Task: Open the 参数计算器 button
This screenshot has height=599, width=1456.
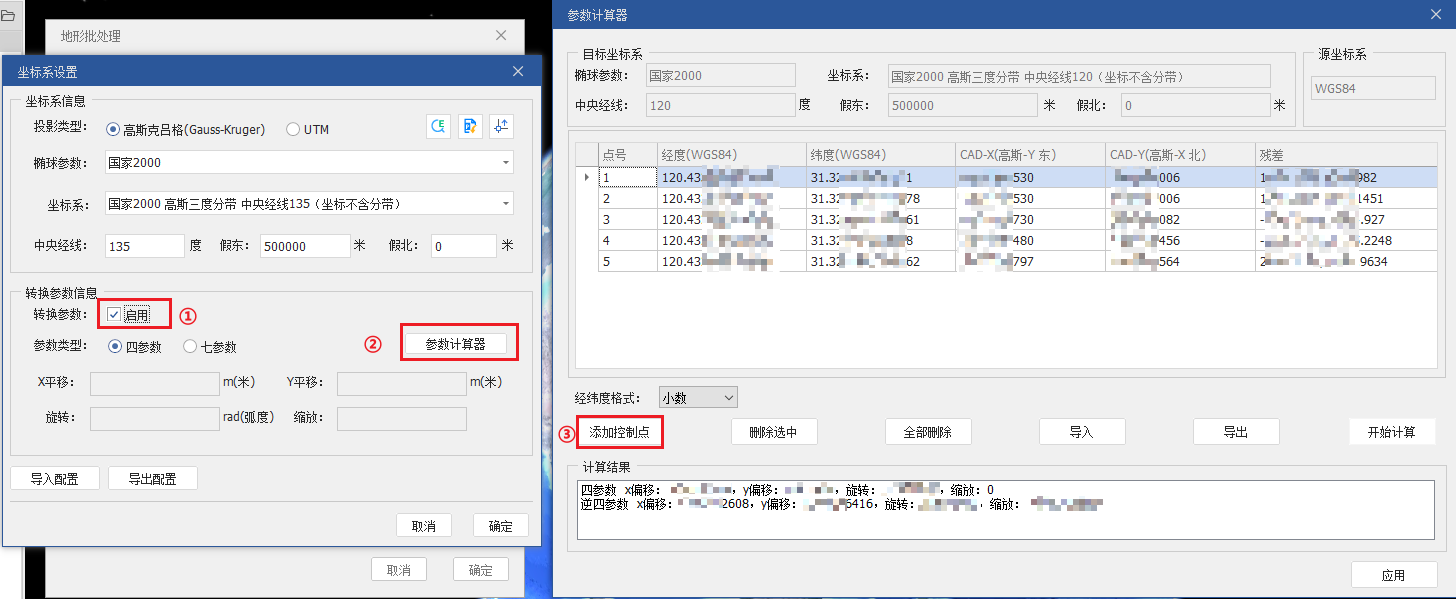Action: (x=455, y=344)
